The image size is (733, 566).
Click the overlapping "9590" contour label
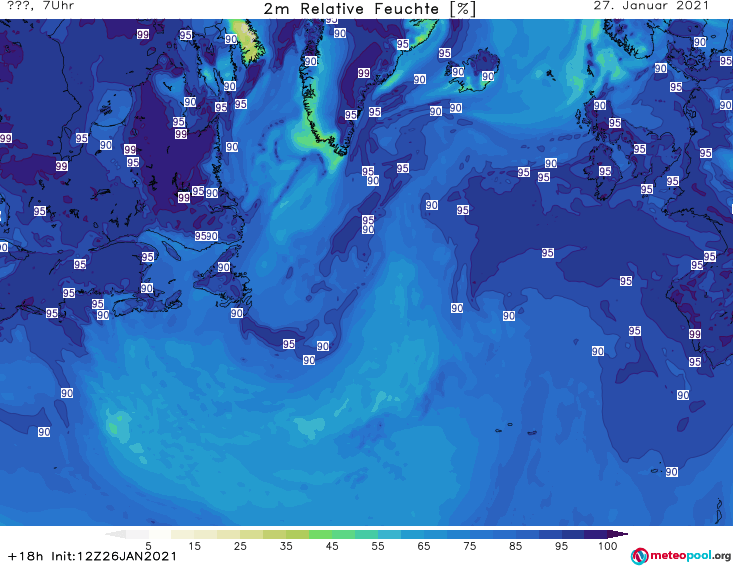(x=206, y=236)
